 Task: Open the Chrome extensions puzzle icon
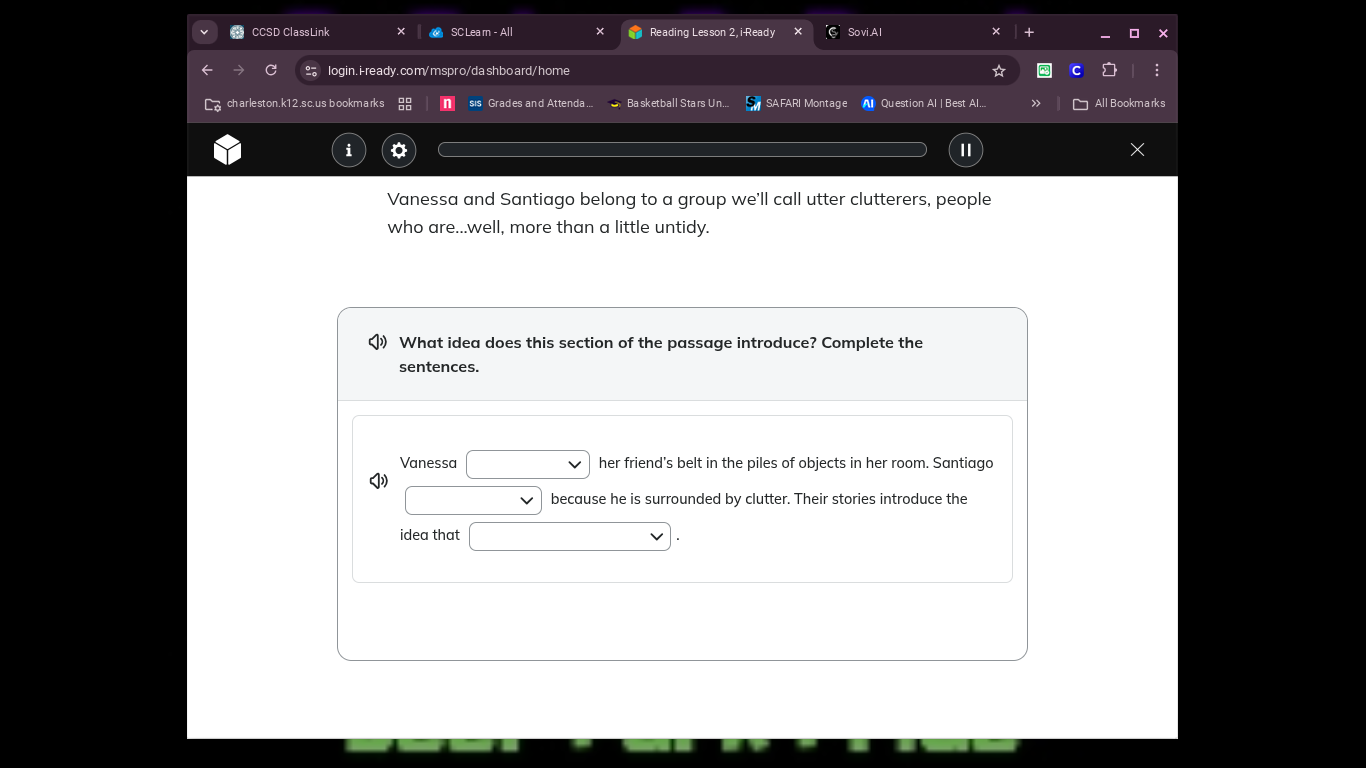pyautogui.click(x=1109, y=70)
